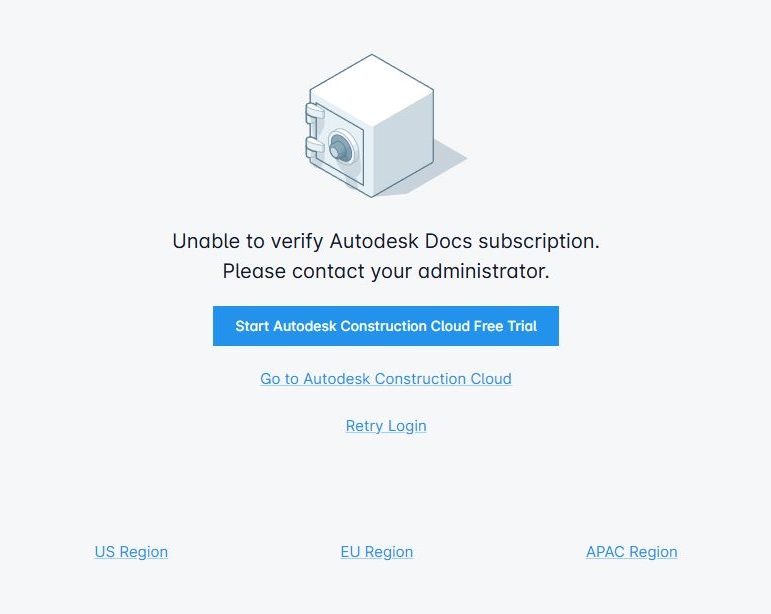Click the shadow behind the safe

445,160
